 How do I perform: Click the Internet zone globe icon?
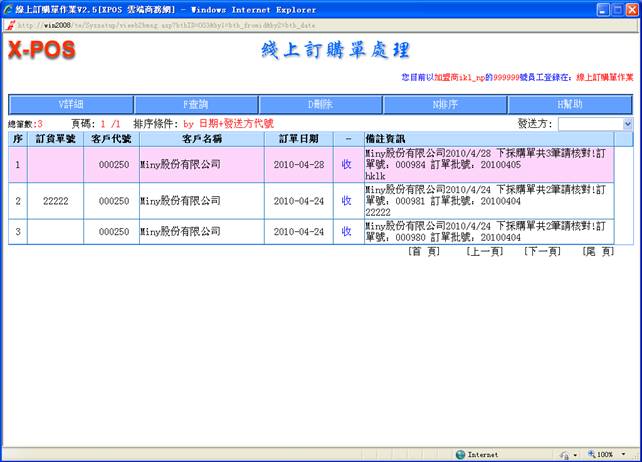pyautogui.click(x=460, y=454)
